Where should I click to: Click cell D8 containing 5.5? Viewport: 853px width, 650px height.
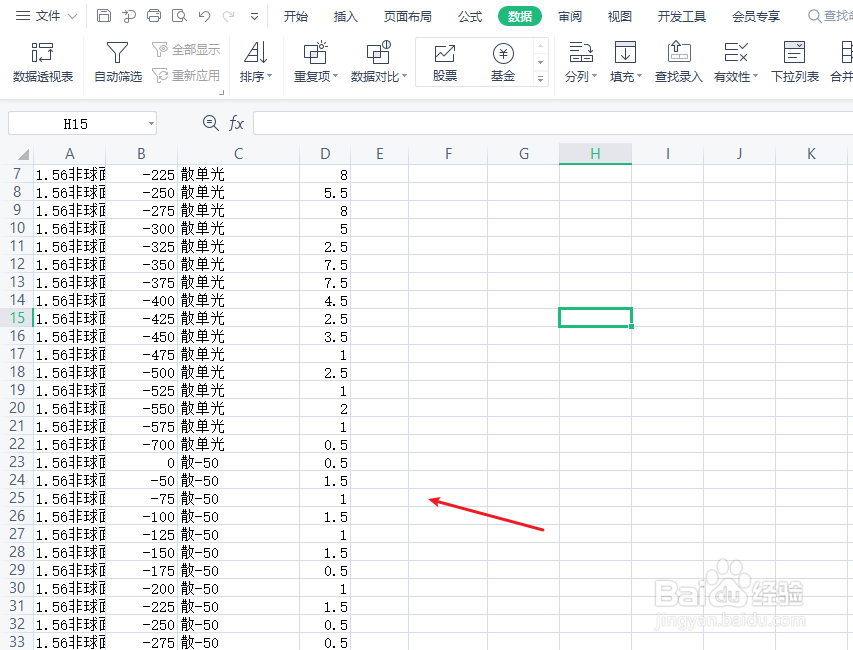click(325, 192)
